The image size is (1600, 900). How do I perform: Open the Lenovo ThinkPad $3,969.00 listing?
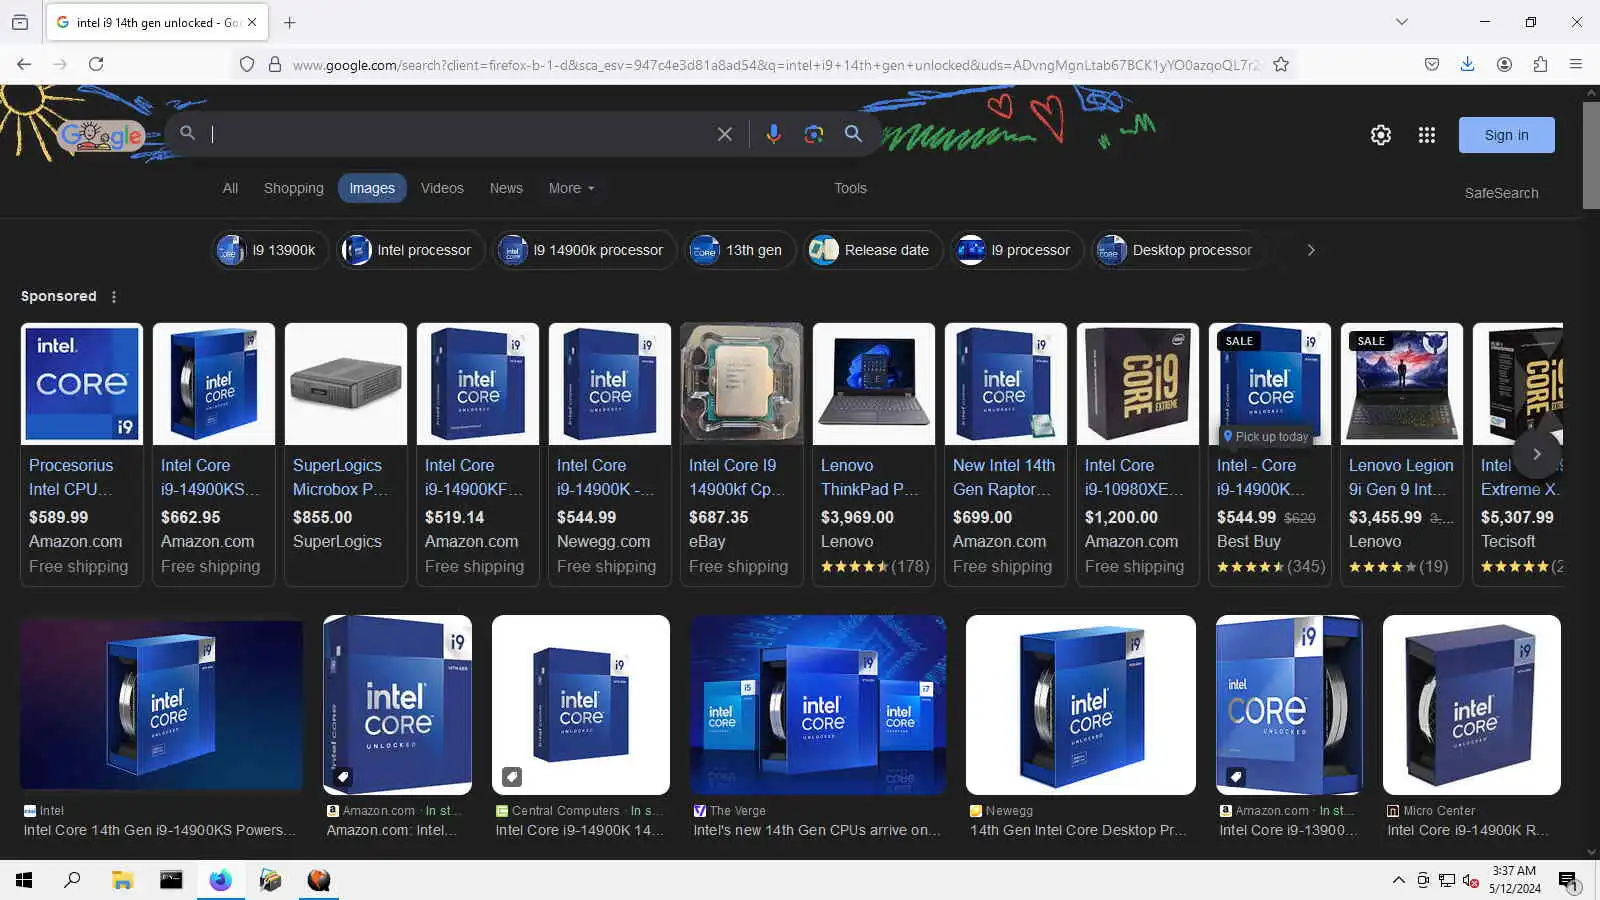[x=873, y=454]
